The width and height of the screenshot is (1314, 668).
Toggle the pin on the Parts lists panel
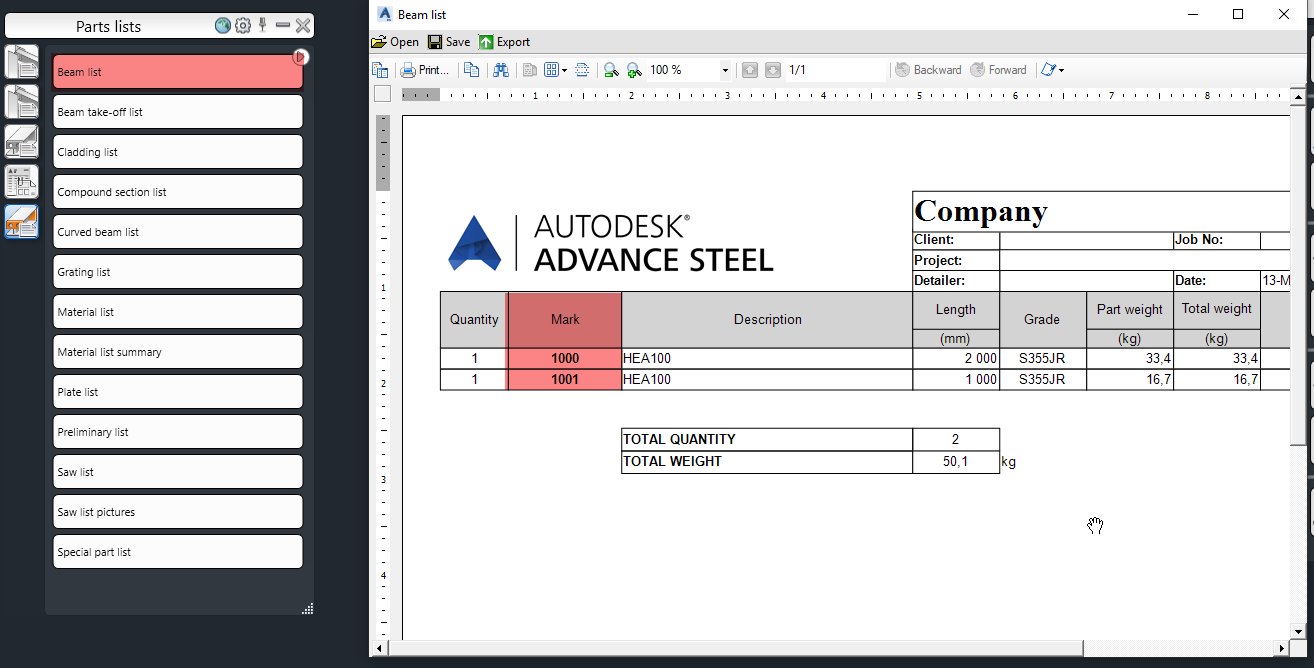click(262, 25)
